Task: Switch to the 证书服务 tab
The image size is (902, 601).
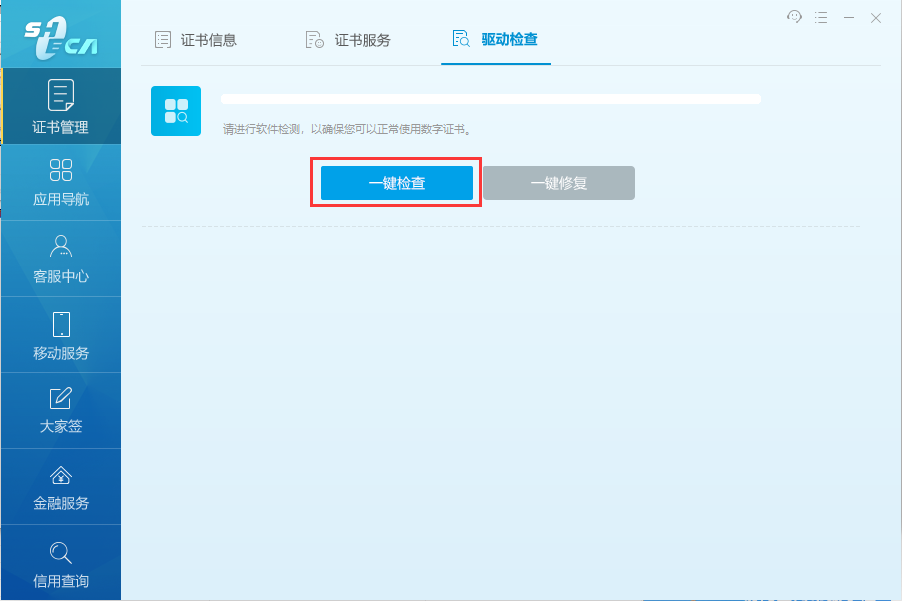Action: 347,40
